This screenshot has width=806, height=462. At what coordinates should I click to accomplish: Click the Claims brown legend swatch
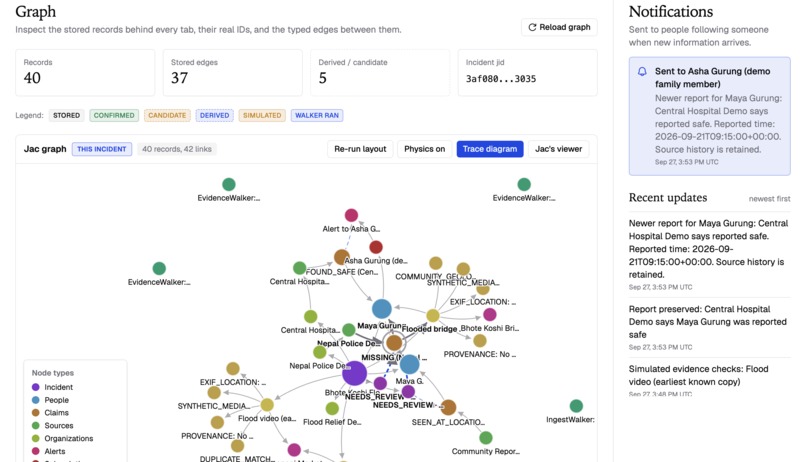point(35,413)
